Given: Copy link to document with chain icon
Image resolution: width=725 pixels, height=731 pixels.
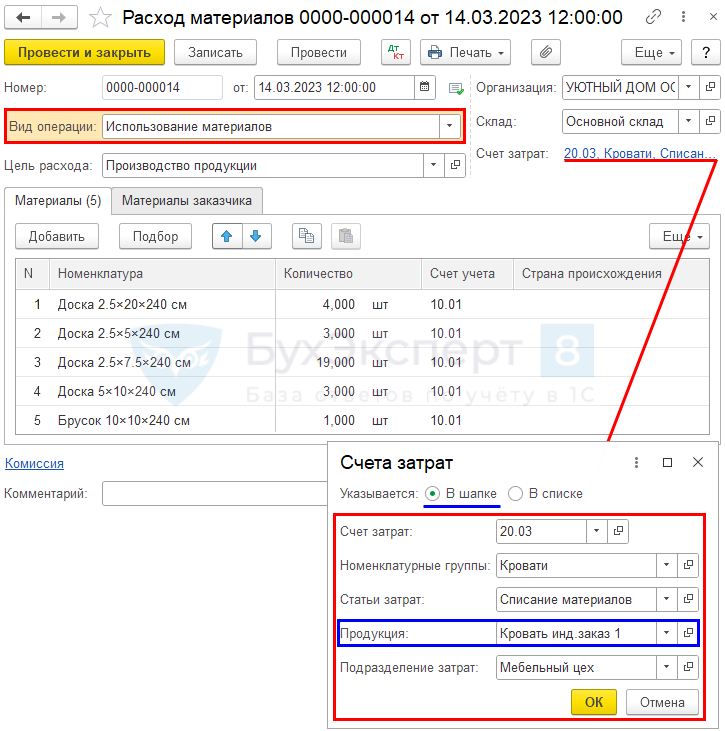Looking at the screenshot, I should click(653, 17).
